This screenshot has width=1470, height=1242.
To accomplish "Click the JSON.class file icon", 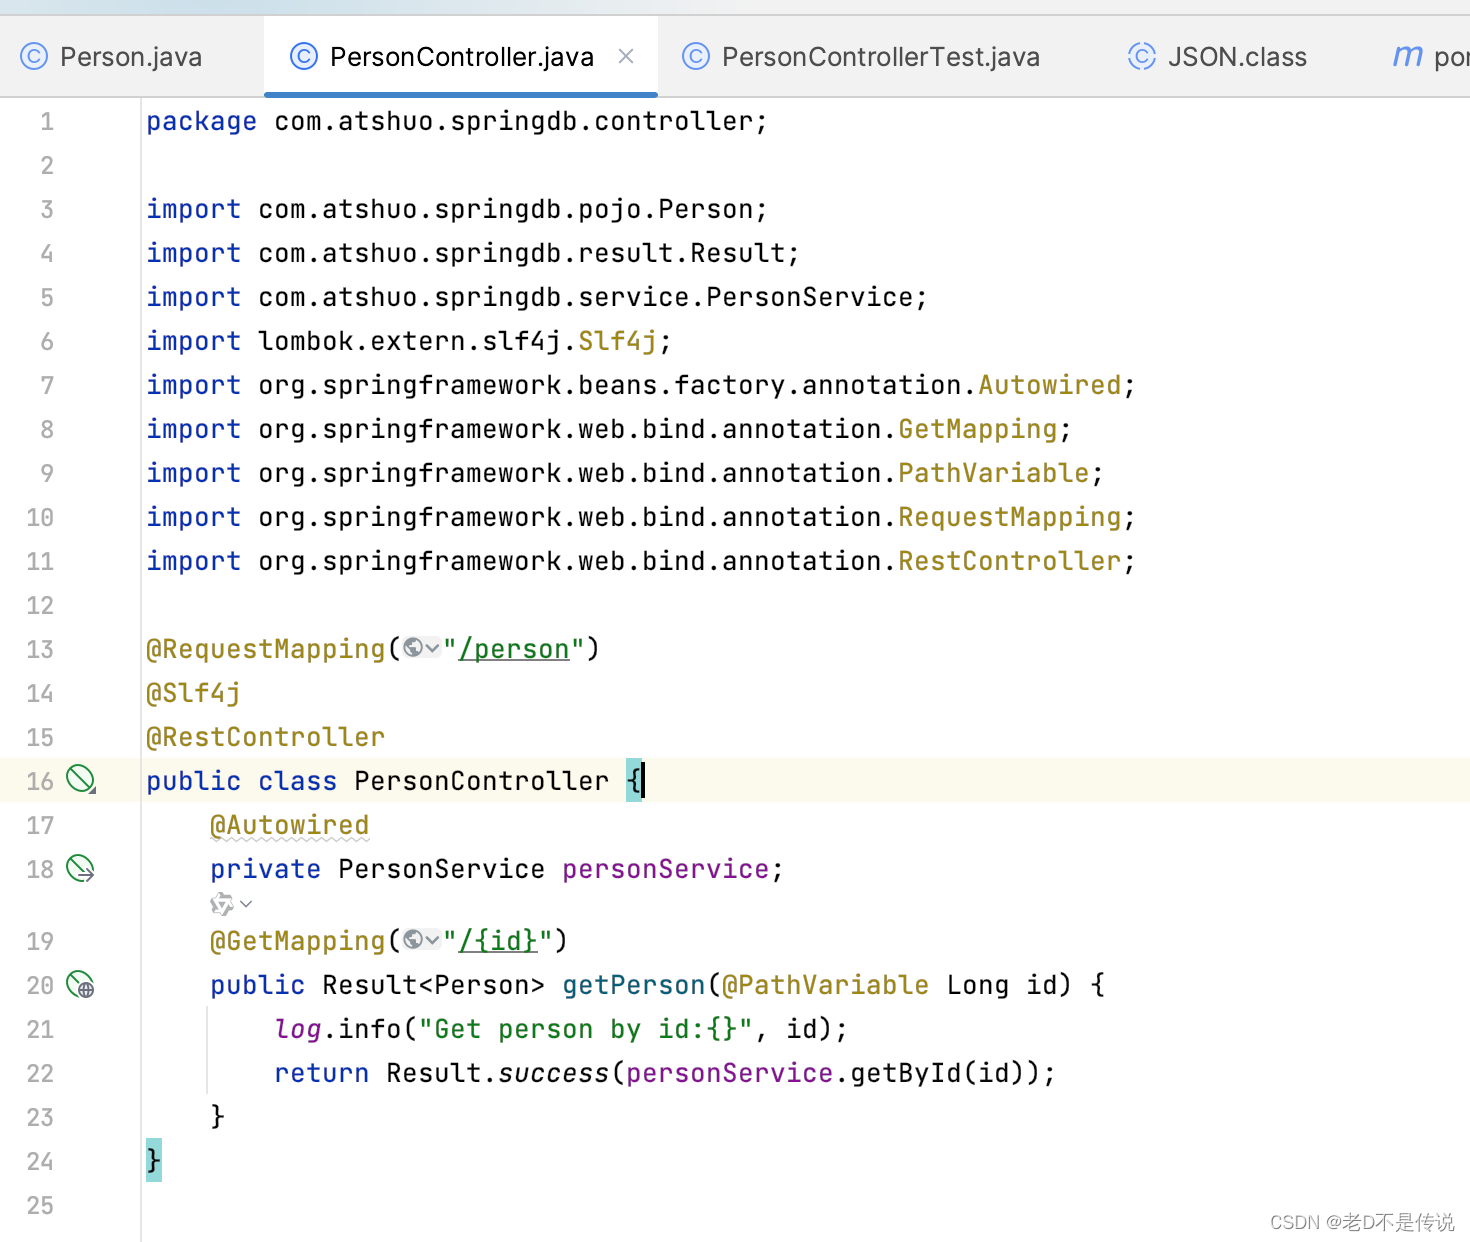I will pos(1142,57).
